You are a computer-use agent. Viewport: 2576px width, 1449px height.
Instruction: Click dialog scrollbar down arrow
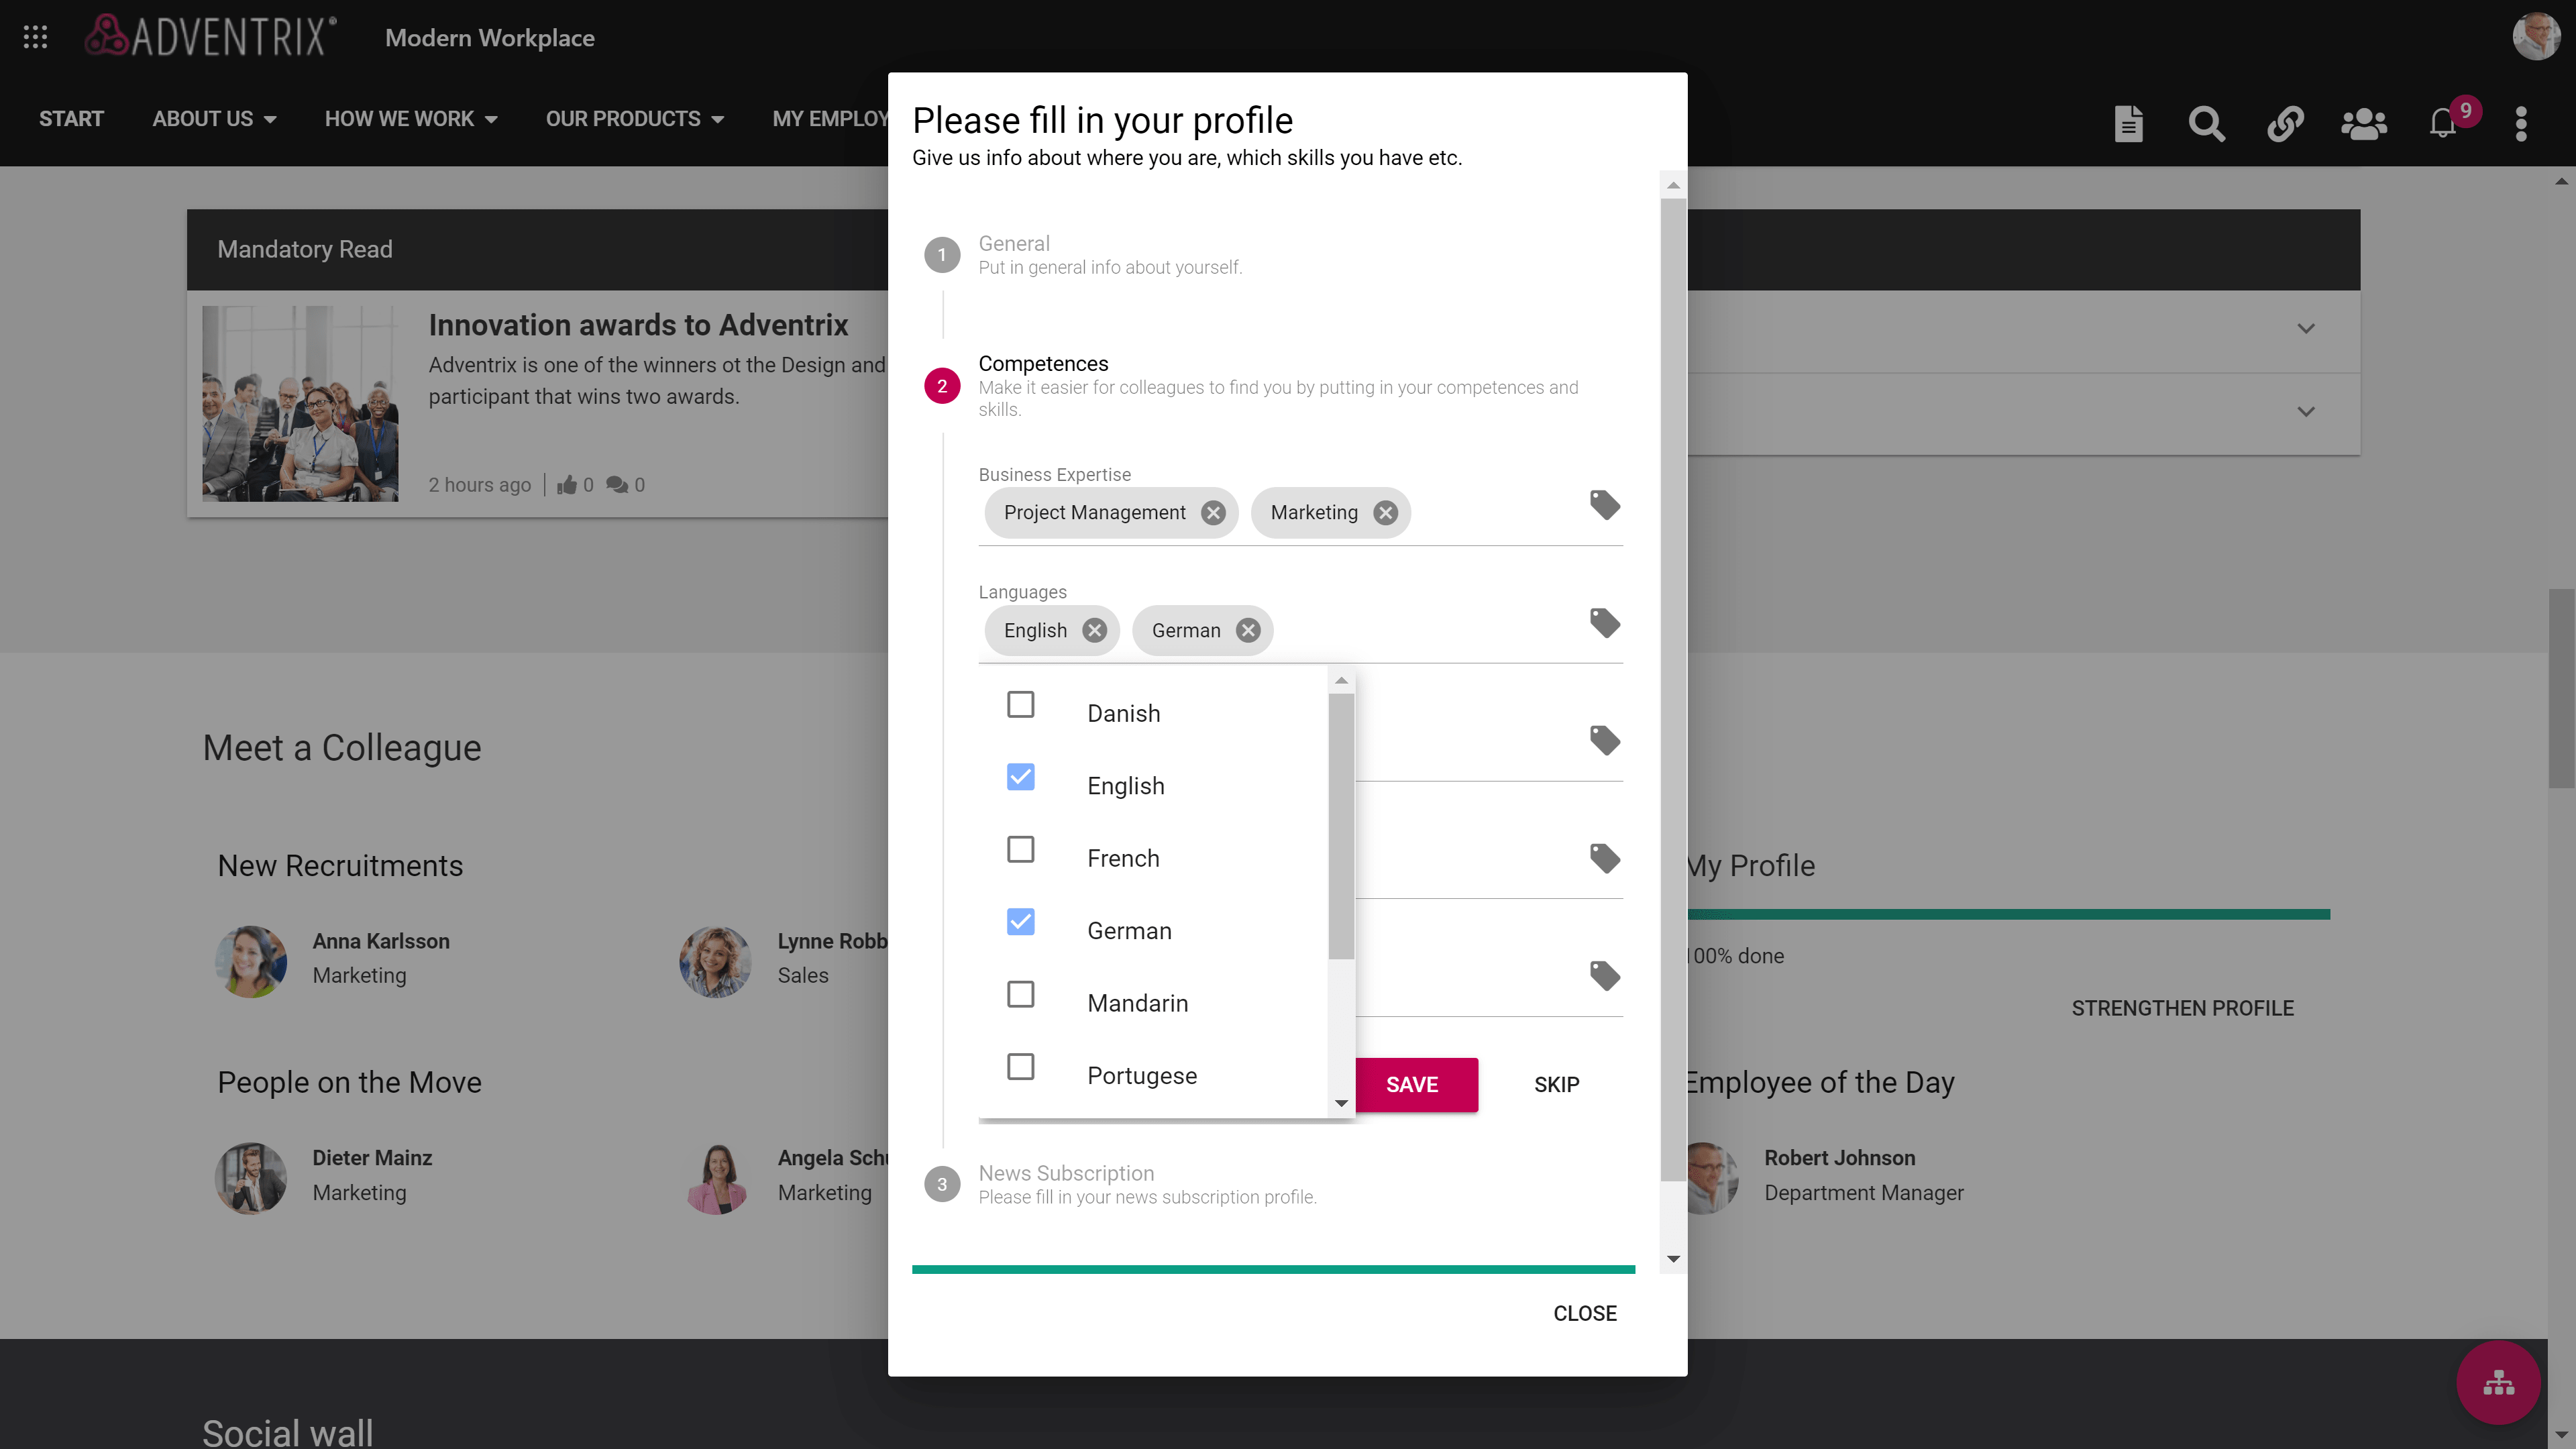coord(1673,1259)
